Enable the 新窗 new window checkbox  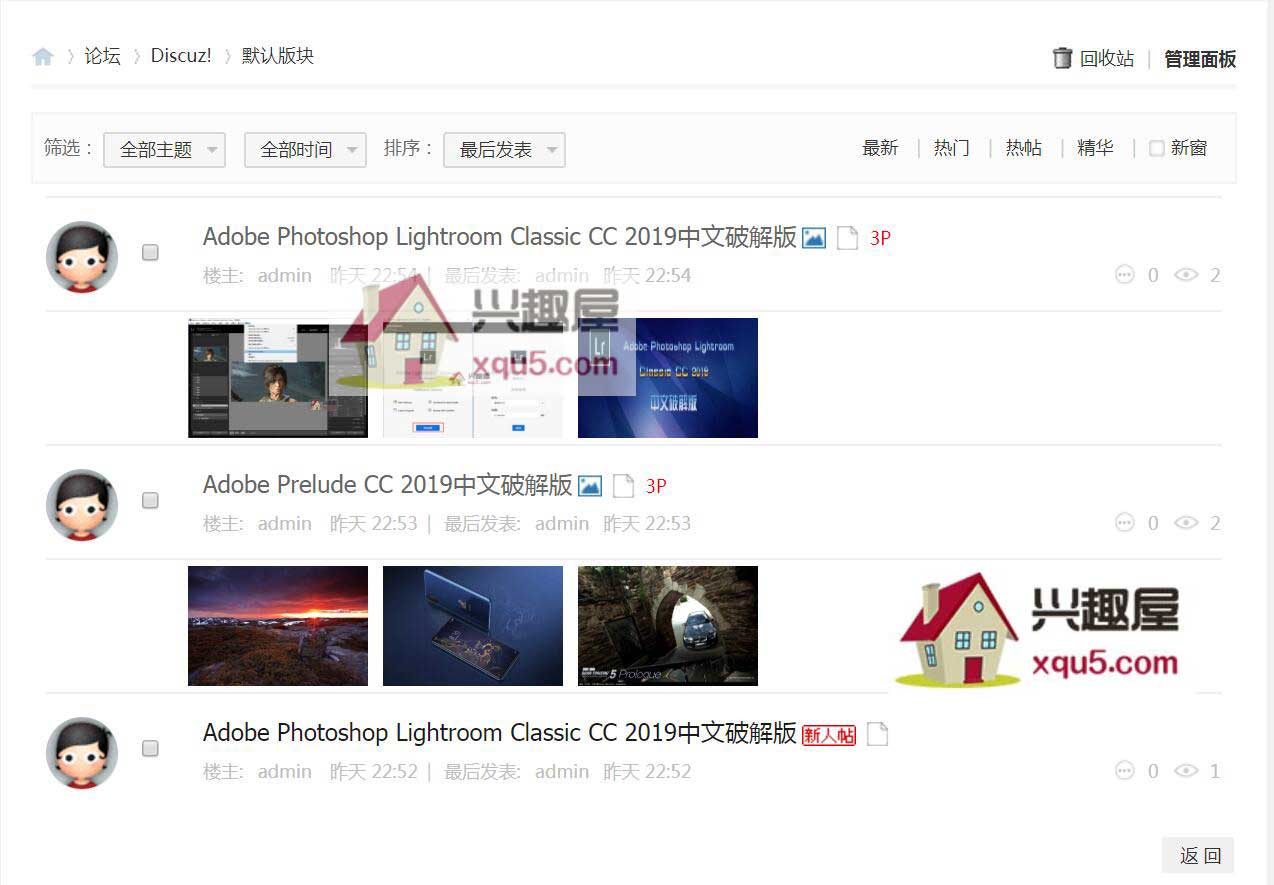tap(1157, 149)
